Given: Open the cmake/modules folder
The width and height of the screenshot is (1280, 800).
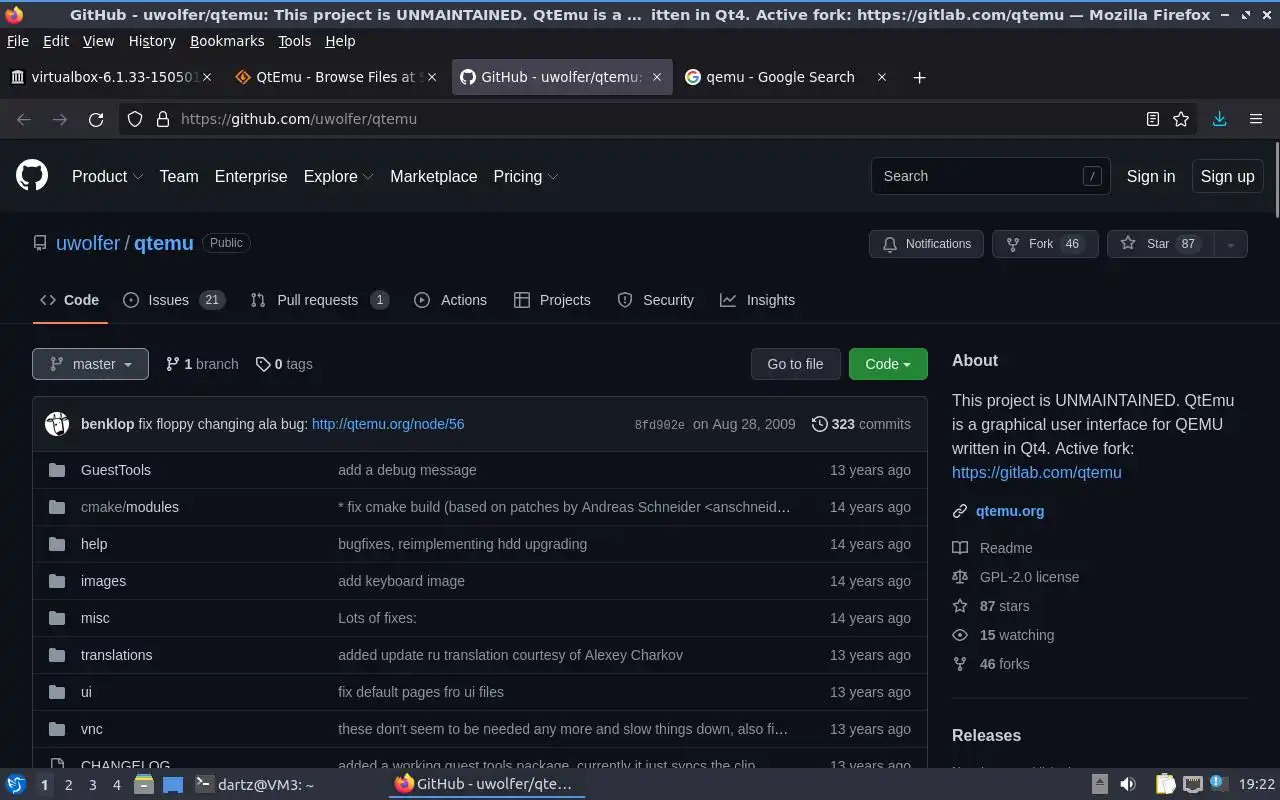Looking at the screenshot, I should pyautogui.click(x=130, y=507).
